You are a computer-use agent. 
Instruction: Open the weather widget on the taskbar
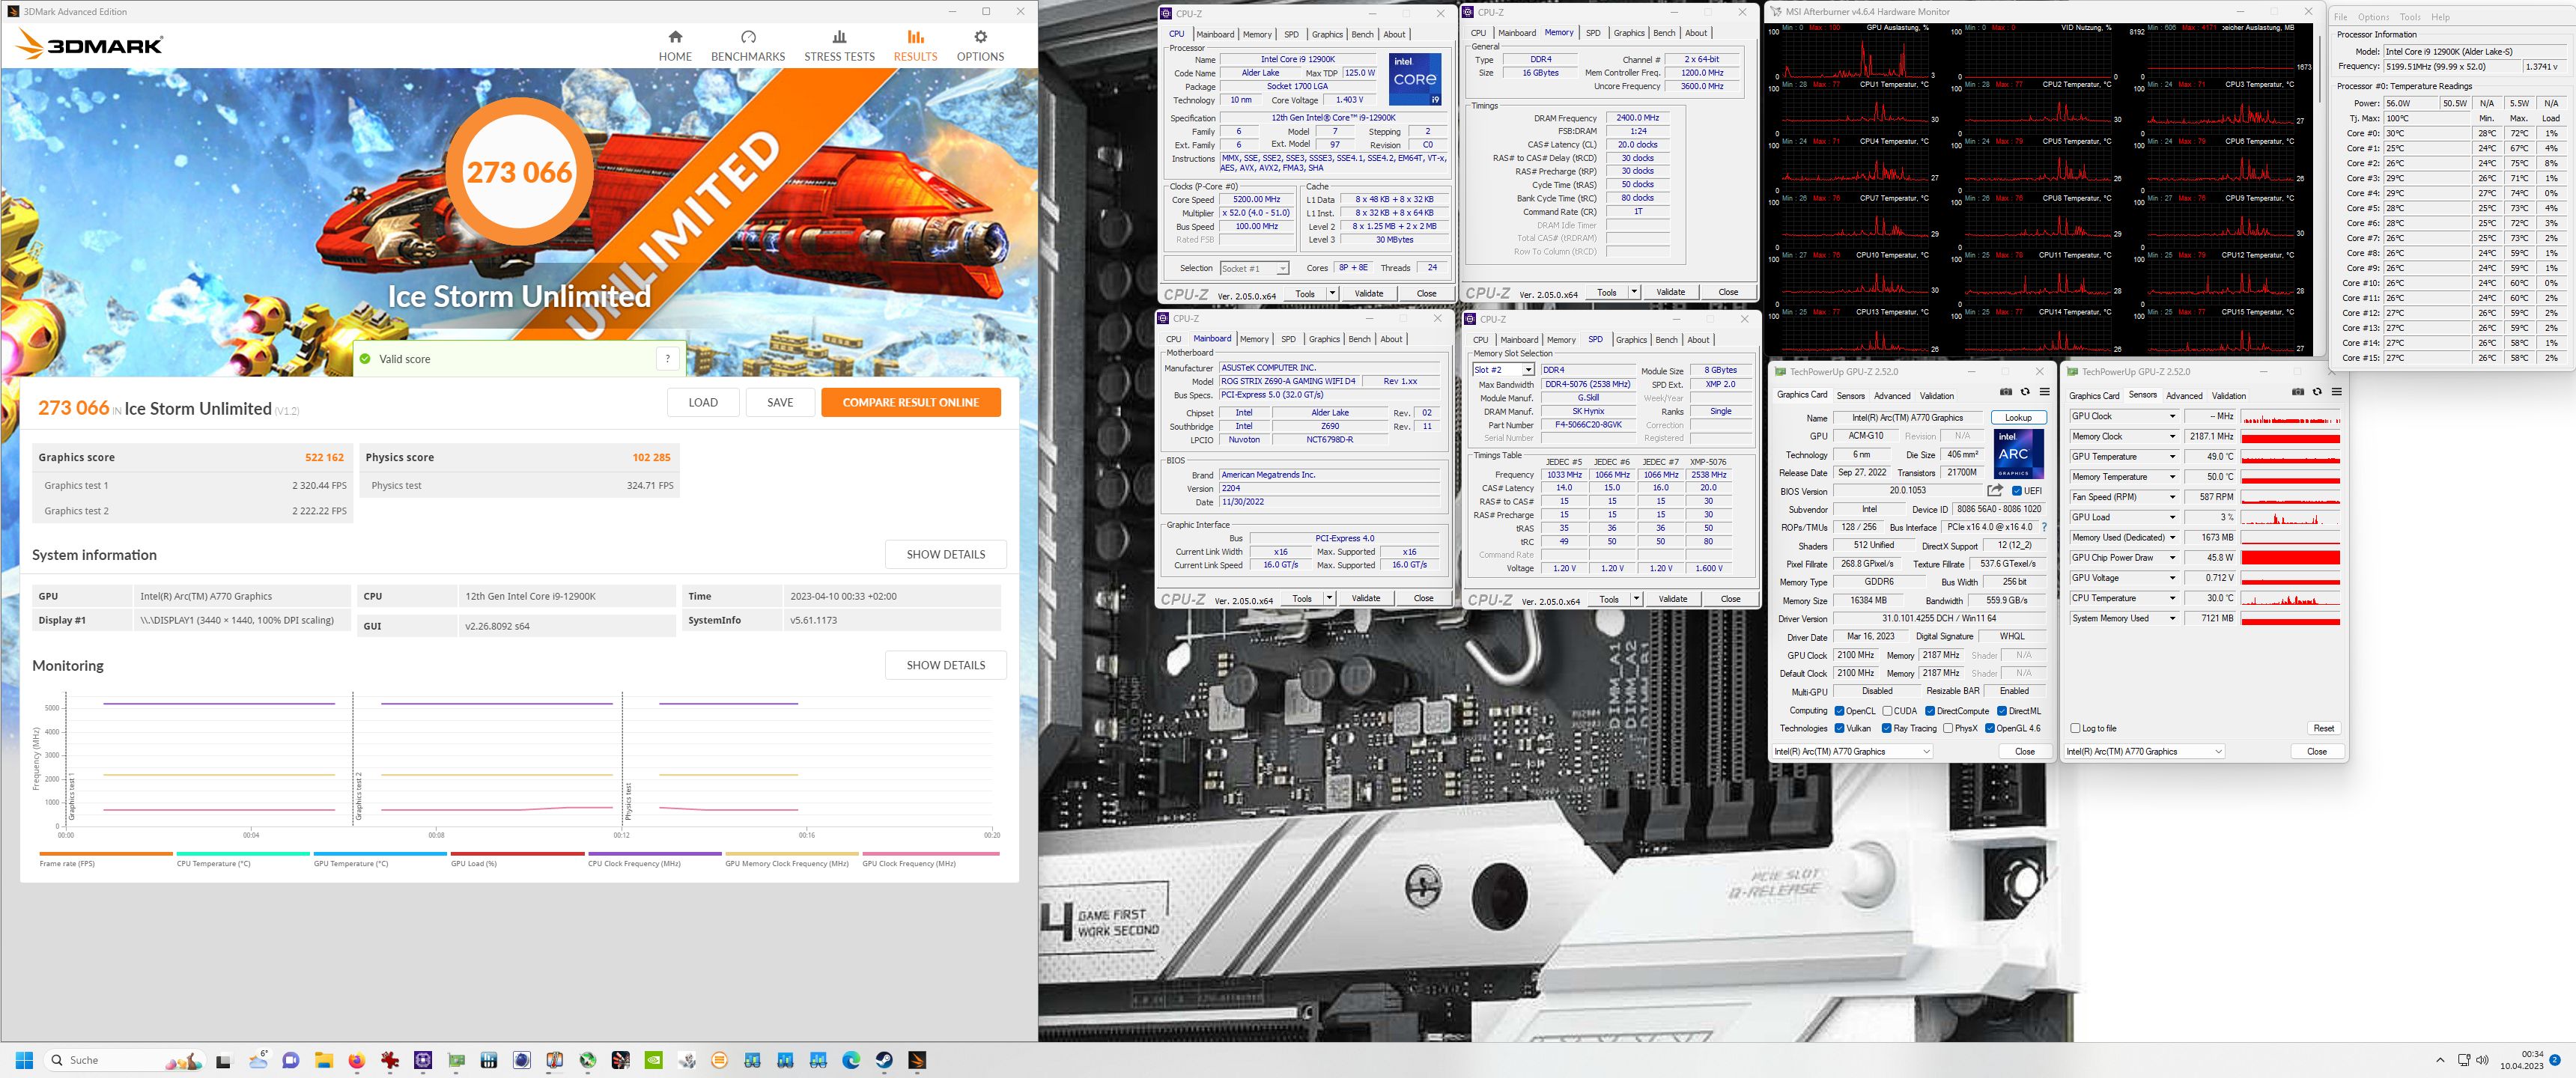tap(258, 1060)
